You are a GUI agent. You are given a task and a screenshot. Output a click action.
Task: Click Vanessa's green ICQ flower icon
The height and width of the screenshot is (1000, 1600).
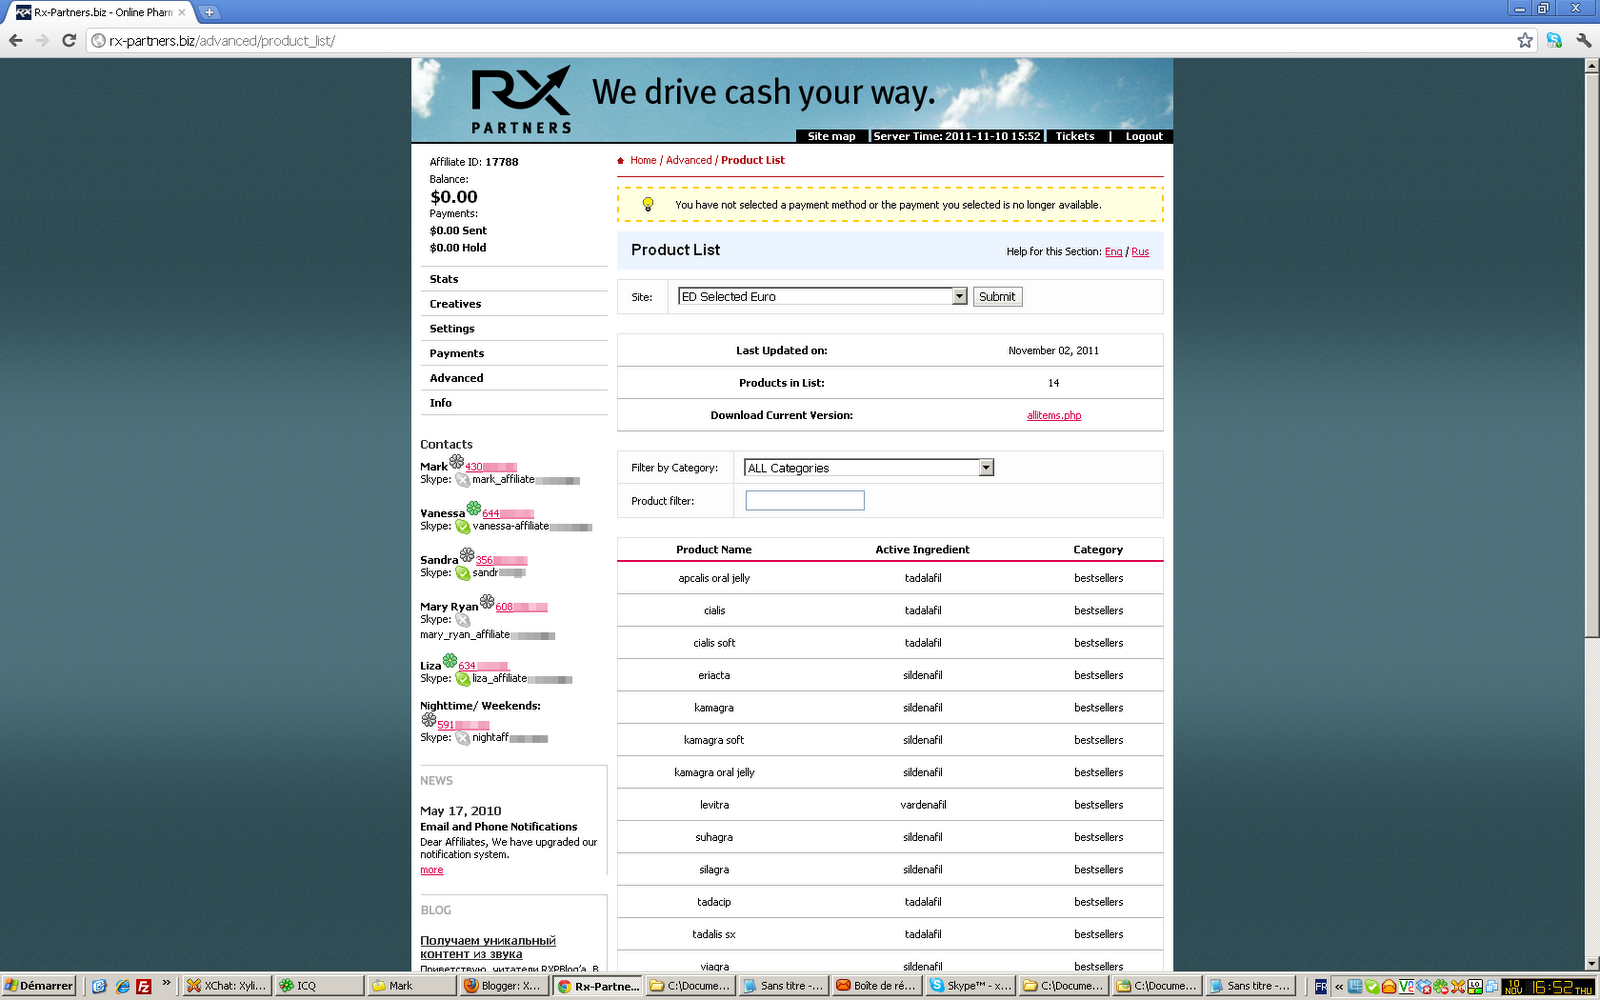click(x=474, y=508)
